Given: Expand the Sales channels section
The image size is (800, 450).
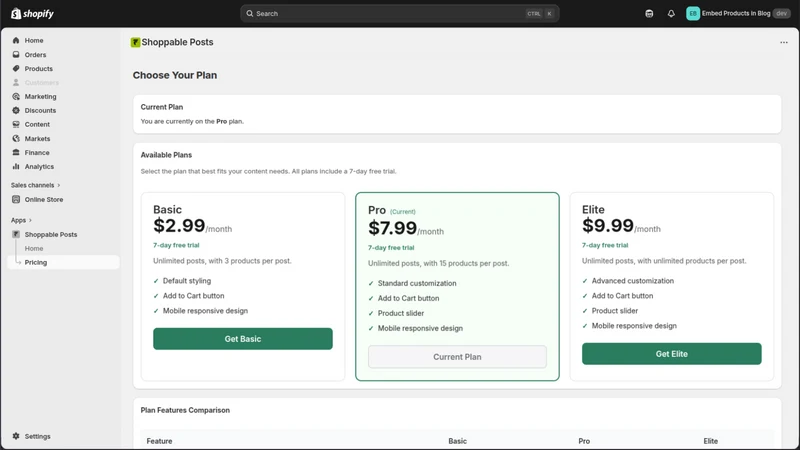Looking at the screenshot, I should click(x=35, y=185).
